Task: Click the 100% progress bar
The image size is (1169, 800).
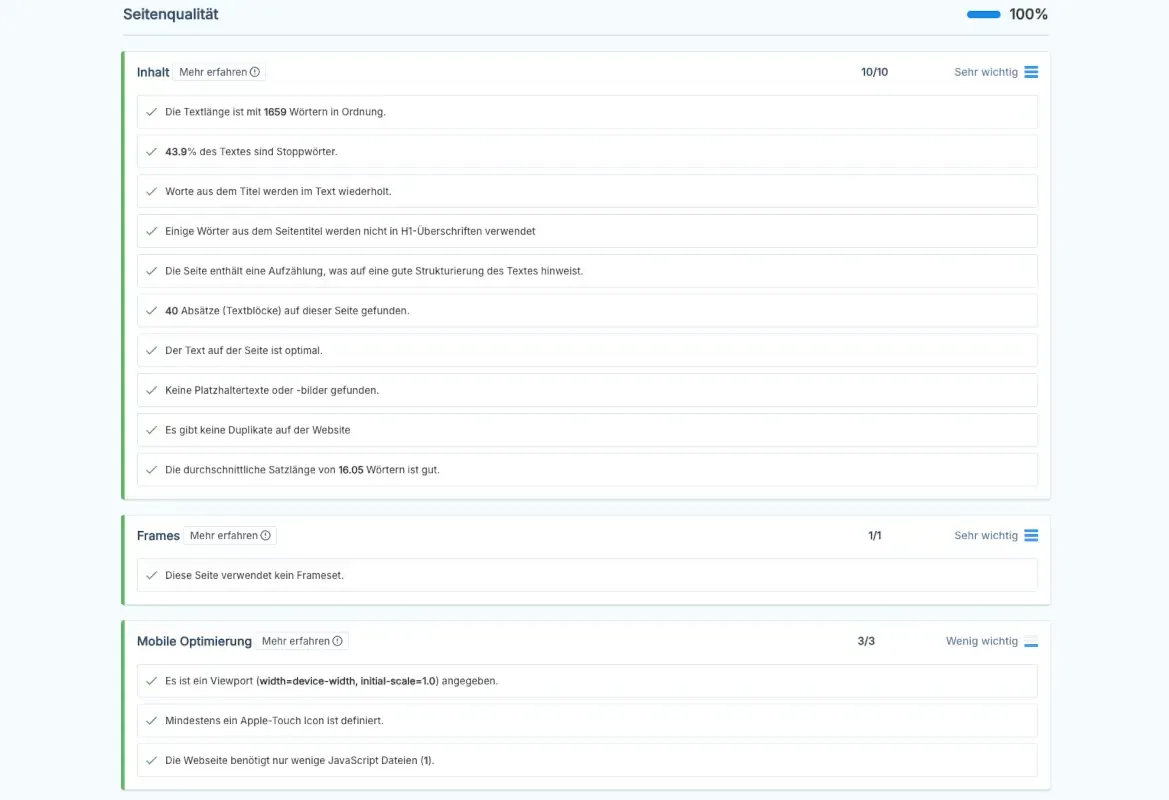Action: point(983,14)
